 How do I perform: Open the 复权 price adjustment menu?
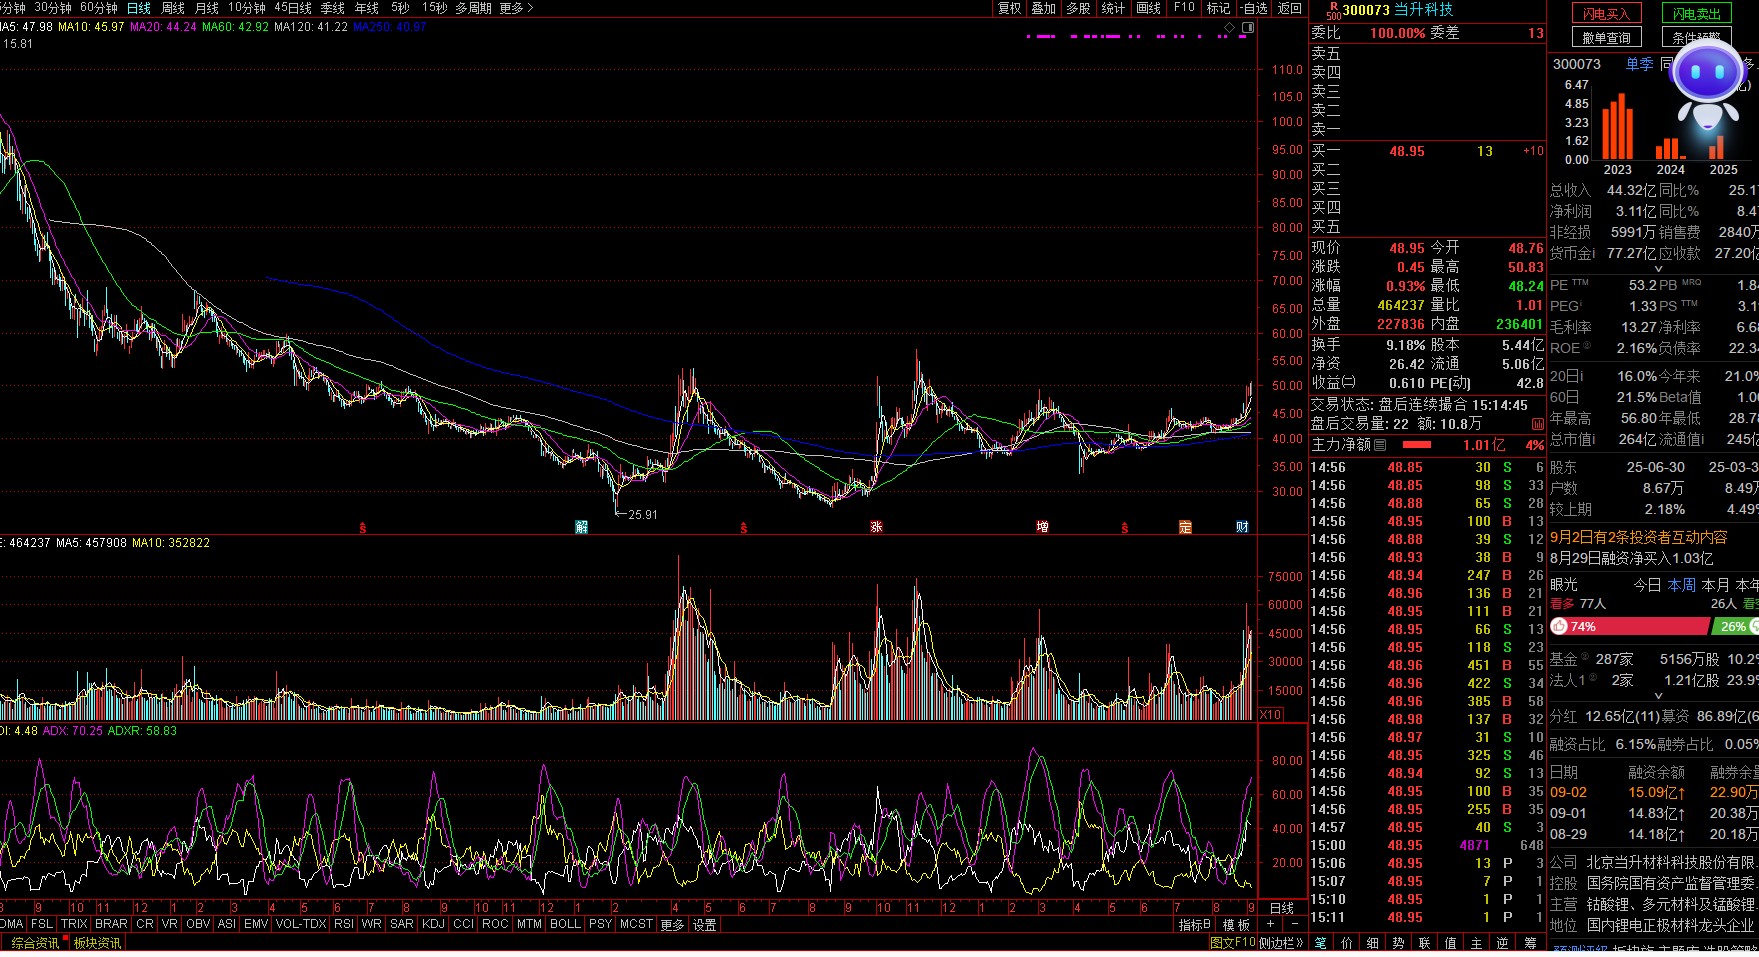[x=1010, y=8]
